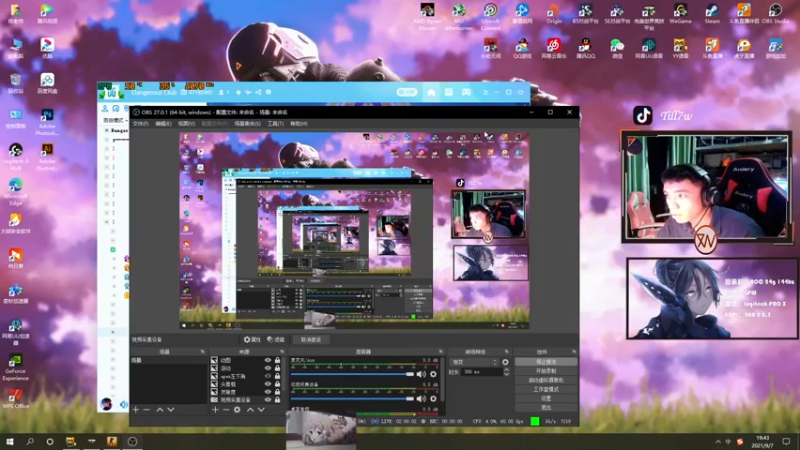Click speaker icon at Dangerous Club window bottom
800x450 pixels.
point(123,405)
